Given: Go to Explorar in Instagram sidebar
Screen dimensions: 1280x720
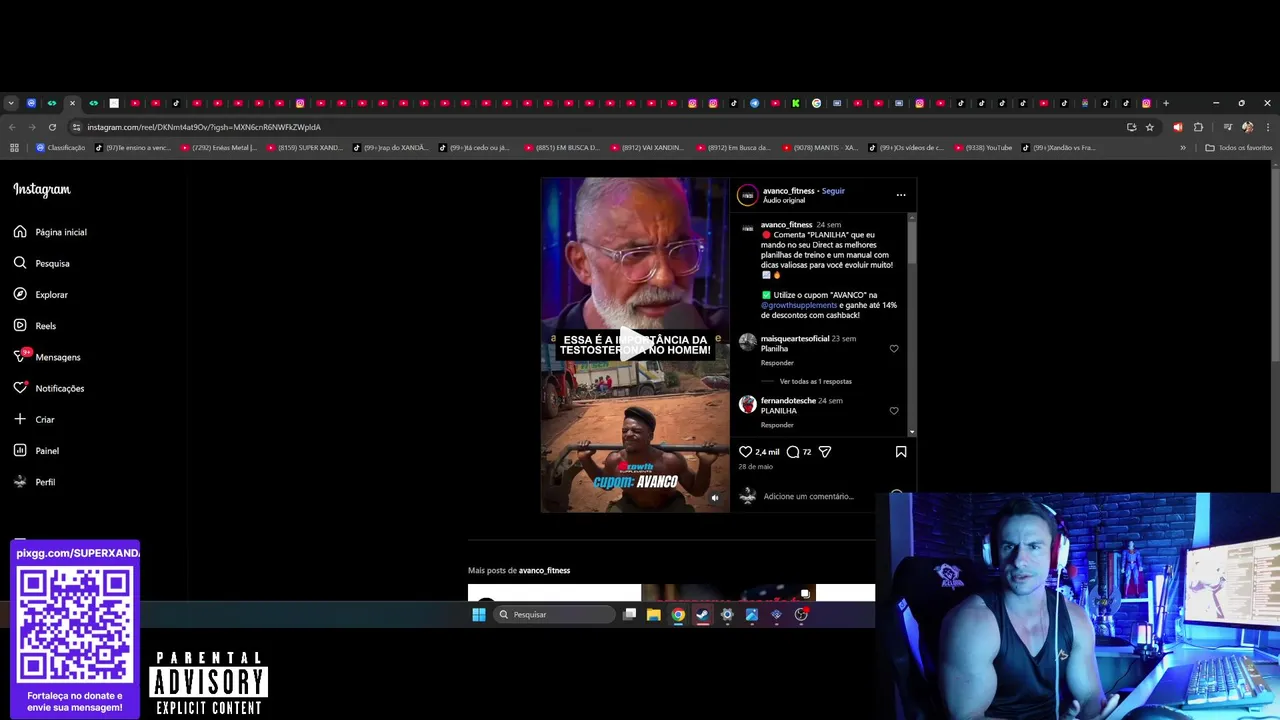Looking at the screenshot, I should point(41,295).
